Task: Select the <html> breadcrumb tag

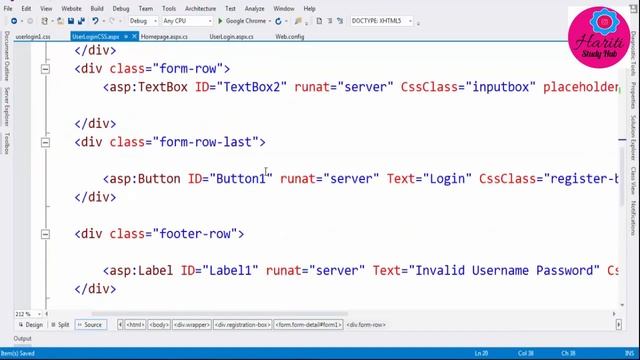Action: coord(135,325)
